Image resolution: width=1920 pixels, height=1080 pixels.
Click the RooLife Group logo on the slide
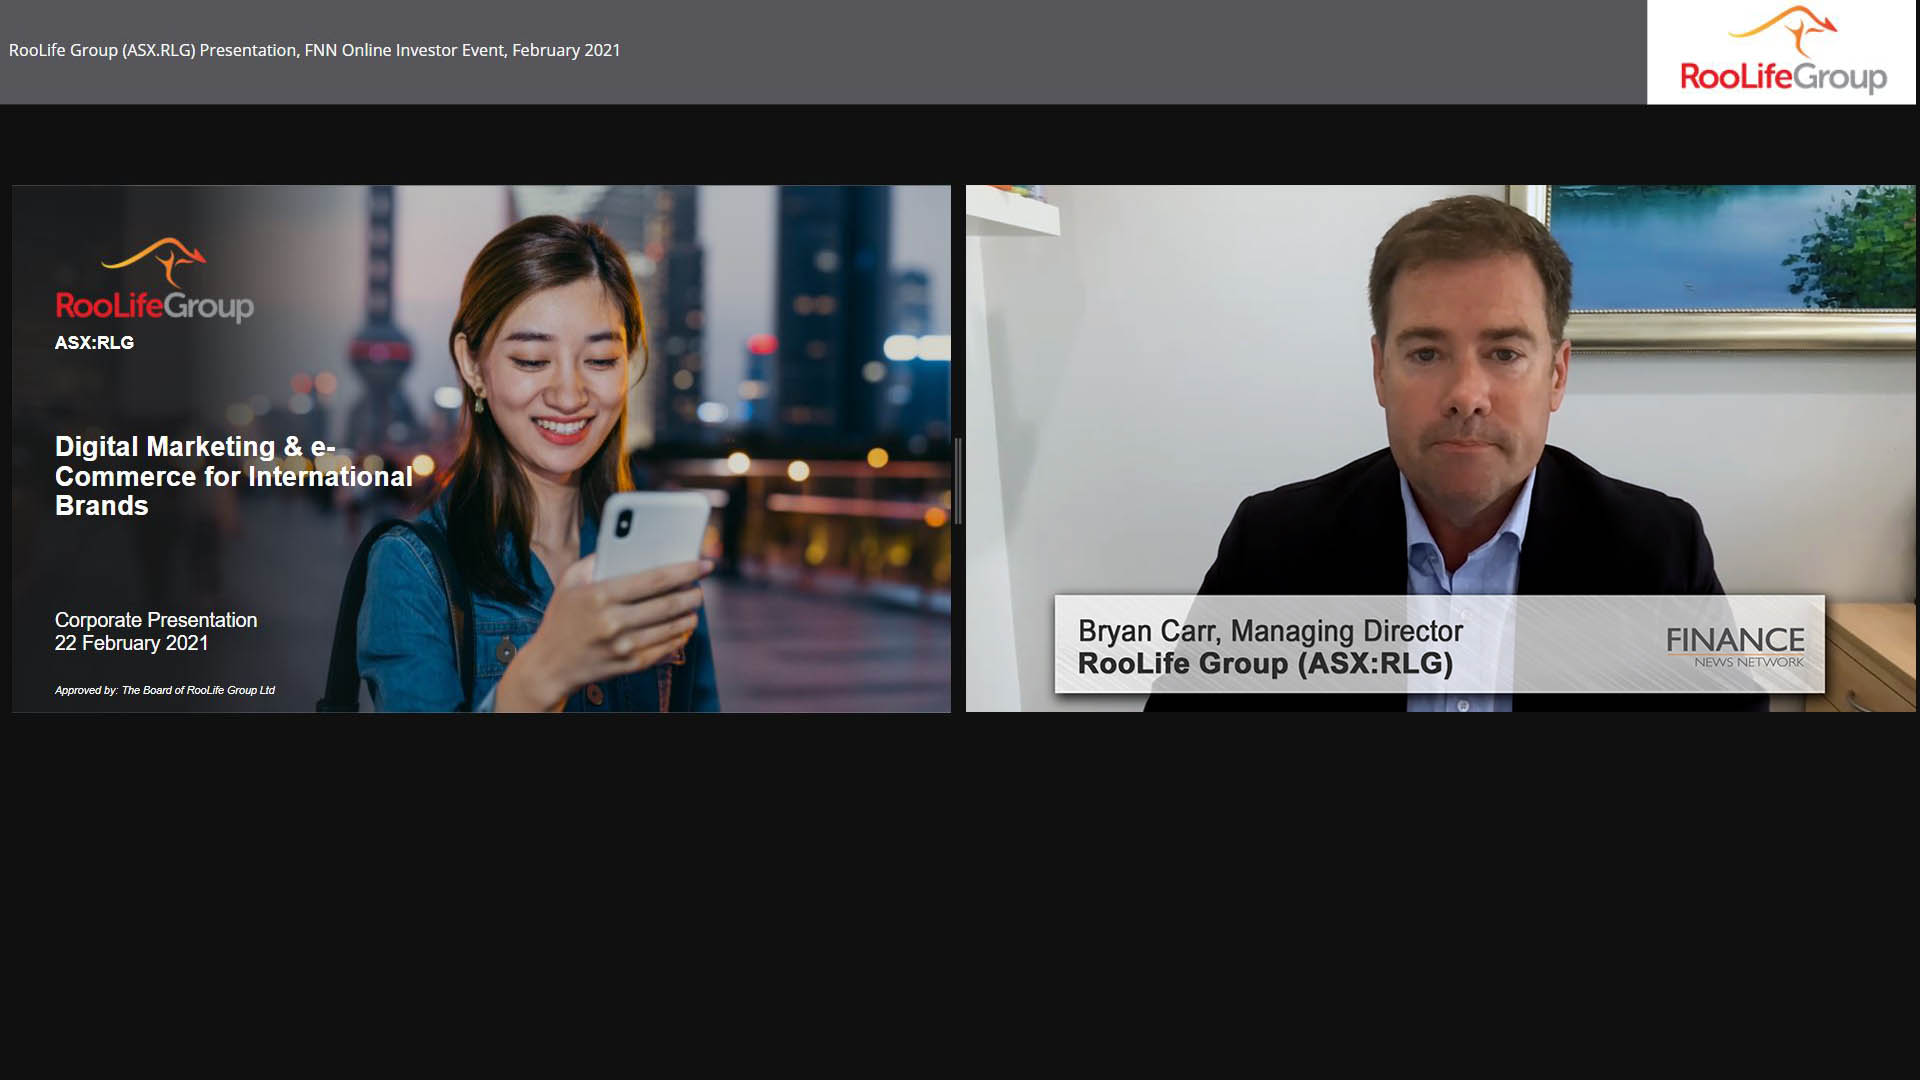click(x=154, y=304)
